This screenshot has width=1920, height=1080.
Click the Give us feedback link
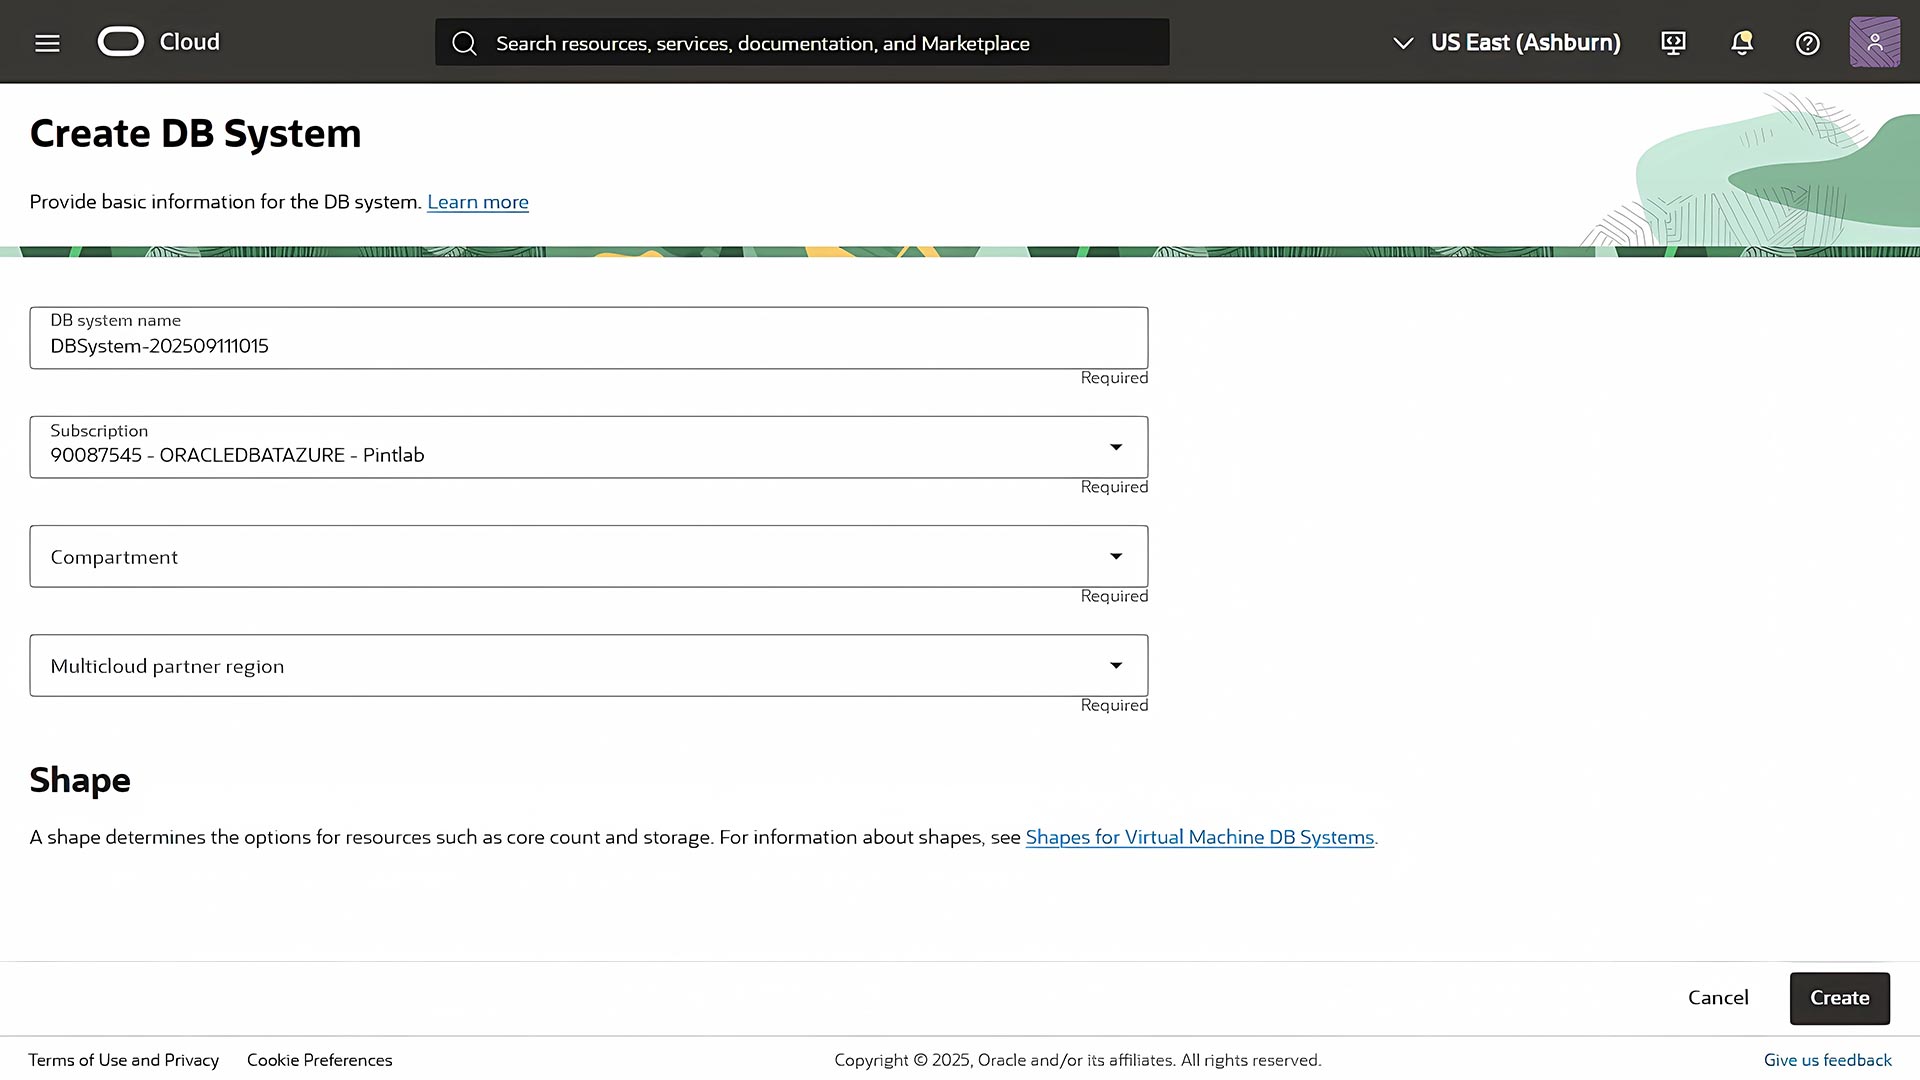[x=1826, y=1059]
